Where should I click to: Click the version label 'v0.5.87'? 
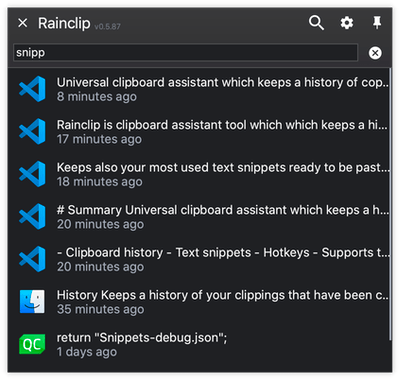point(107,26)
